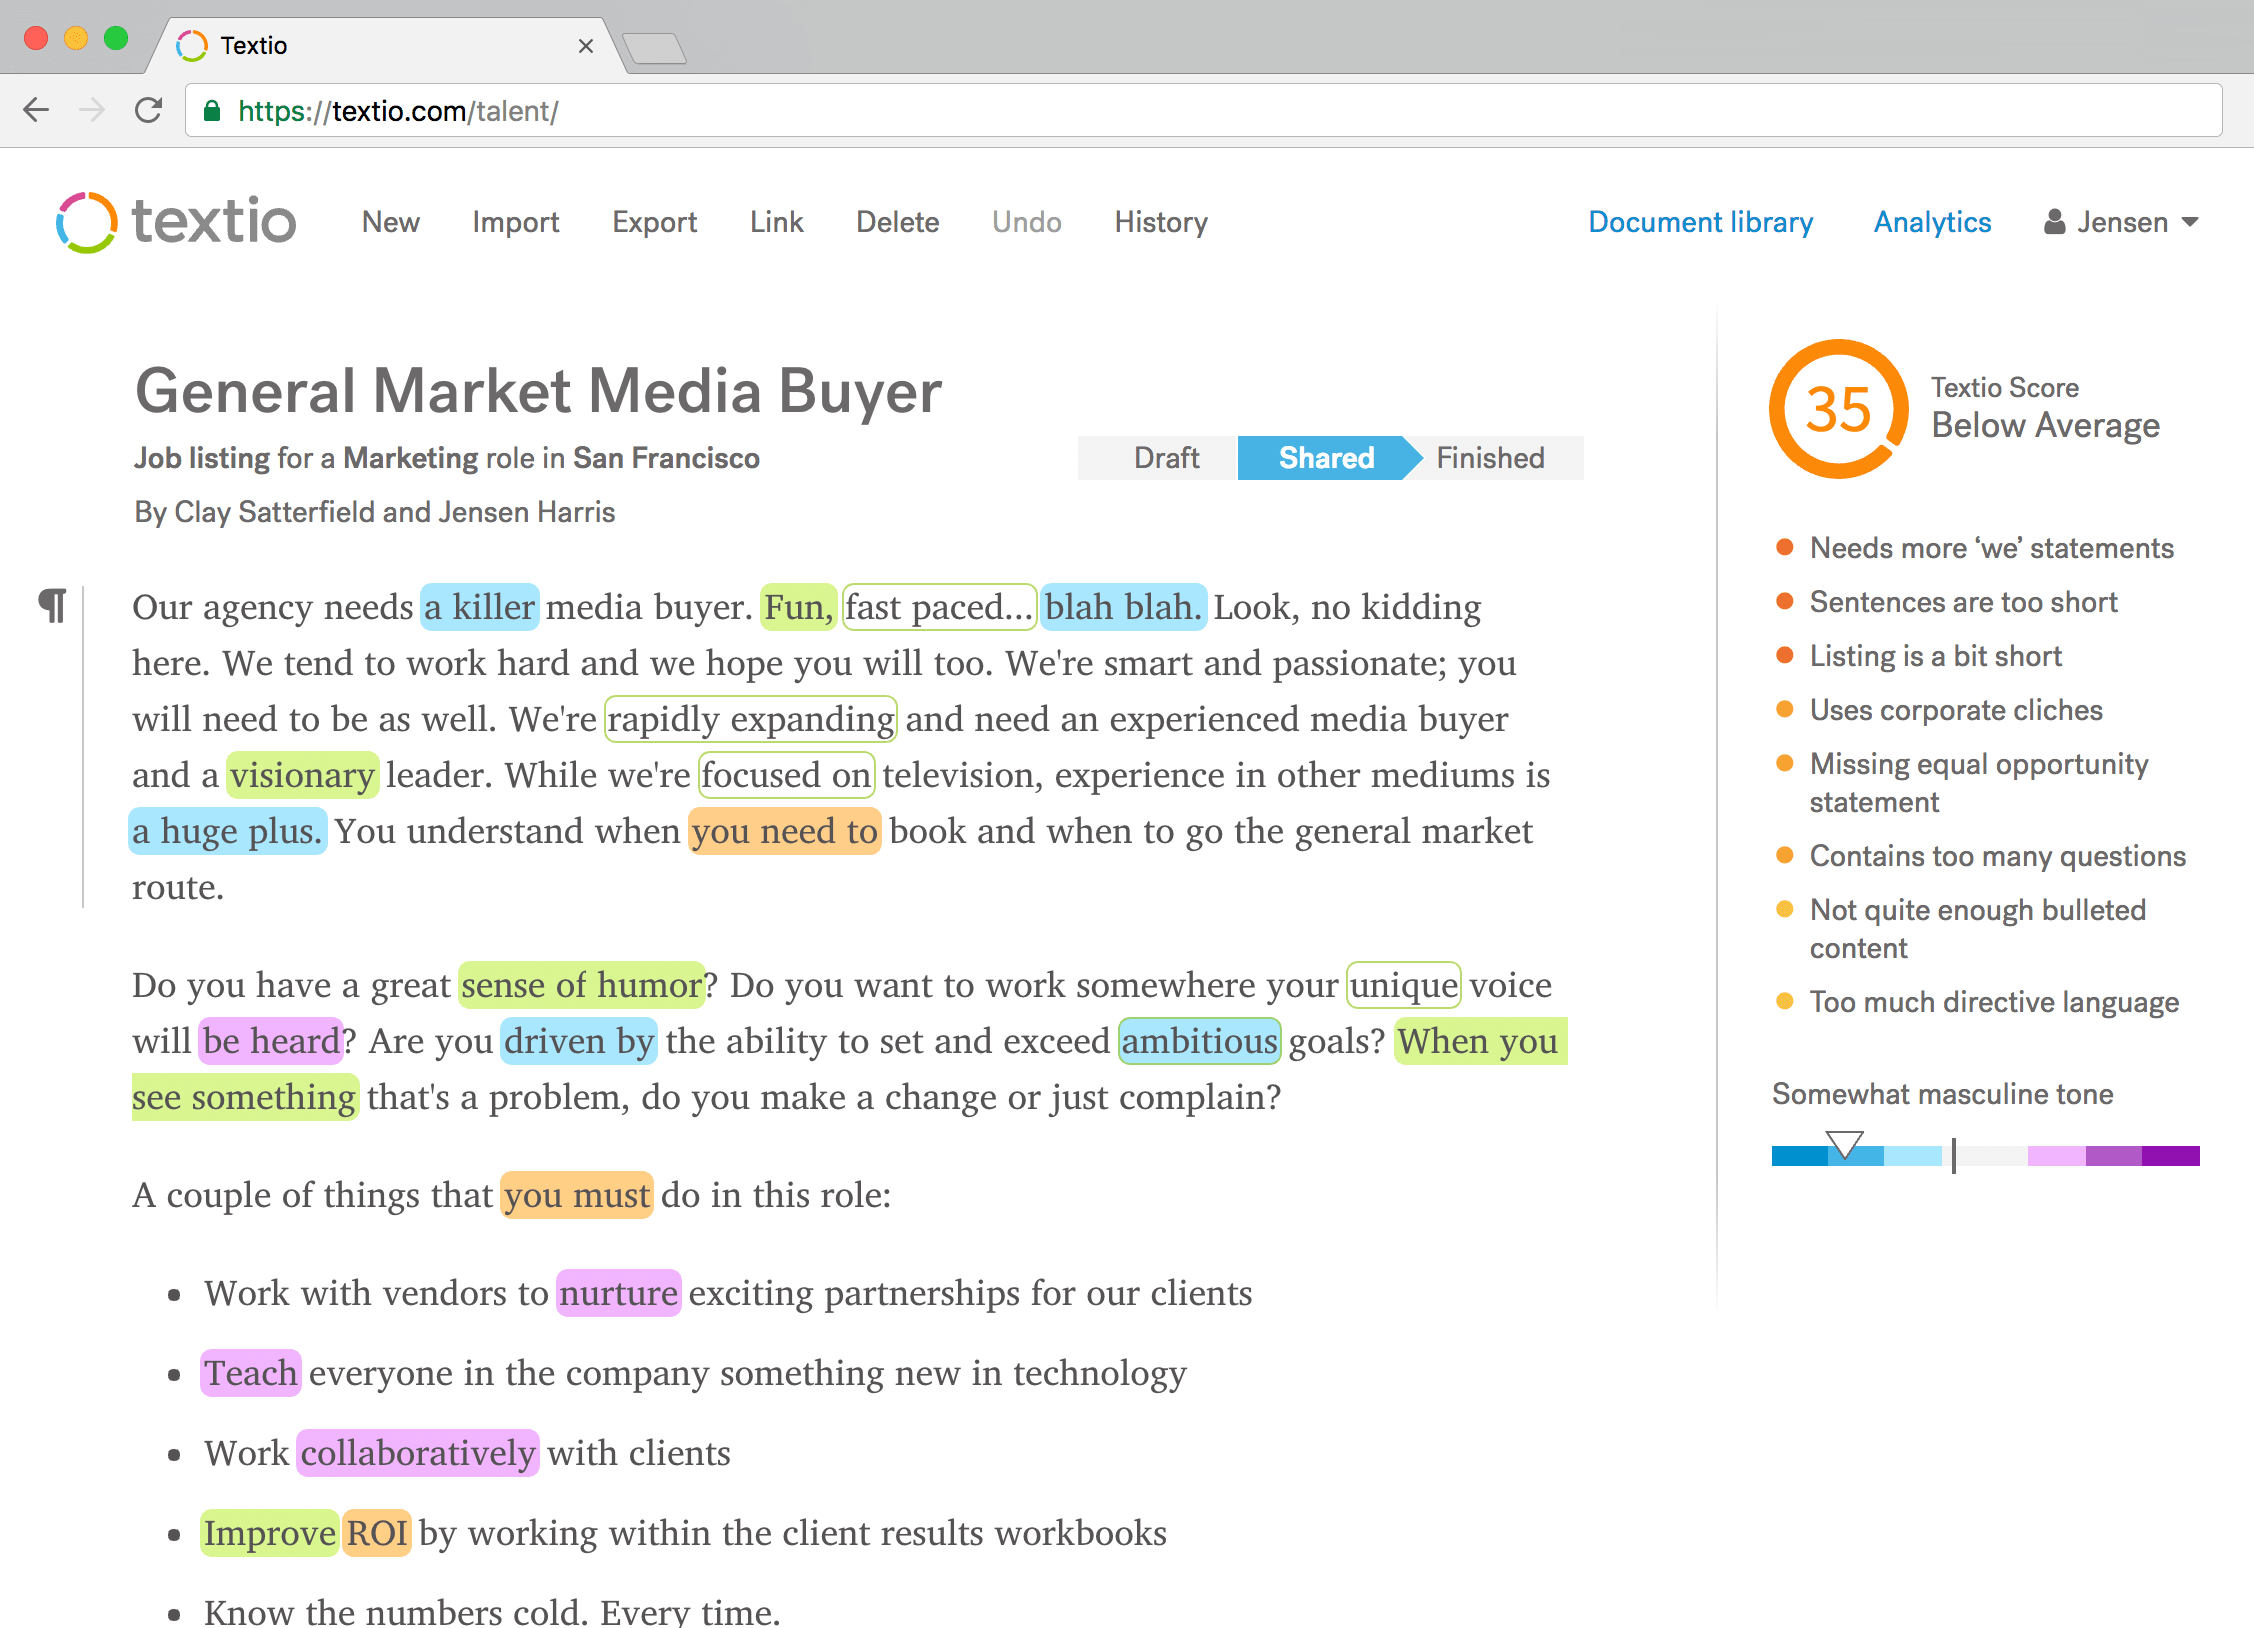Click the address bar URL field
Screen dimensions: 2254x1628
coord(1203,110)
